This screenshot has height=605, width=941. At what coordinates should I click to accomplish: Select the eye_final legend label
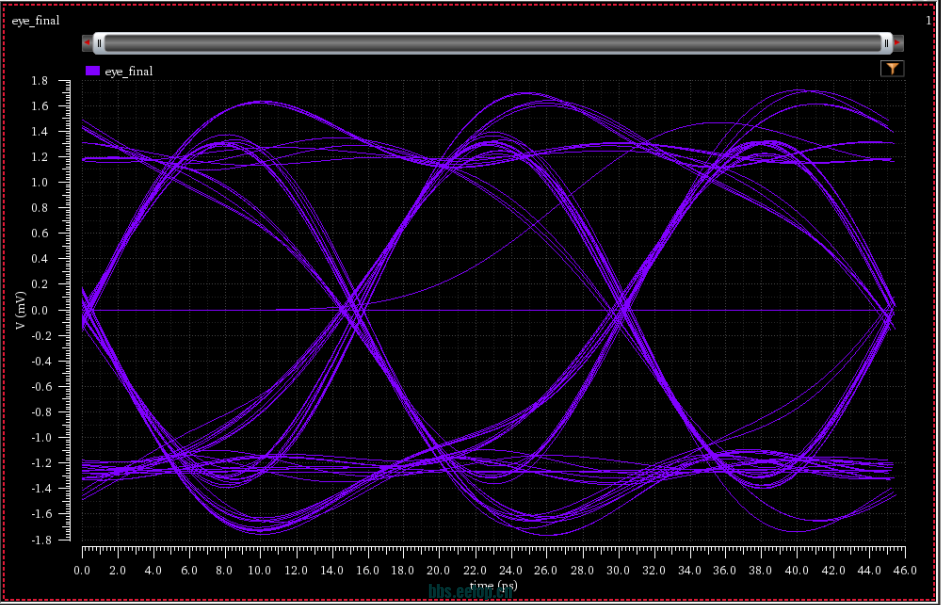128,71
